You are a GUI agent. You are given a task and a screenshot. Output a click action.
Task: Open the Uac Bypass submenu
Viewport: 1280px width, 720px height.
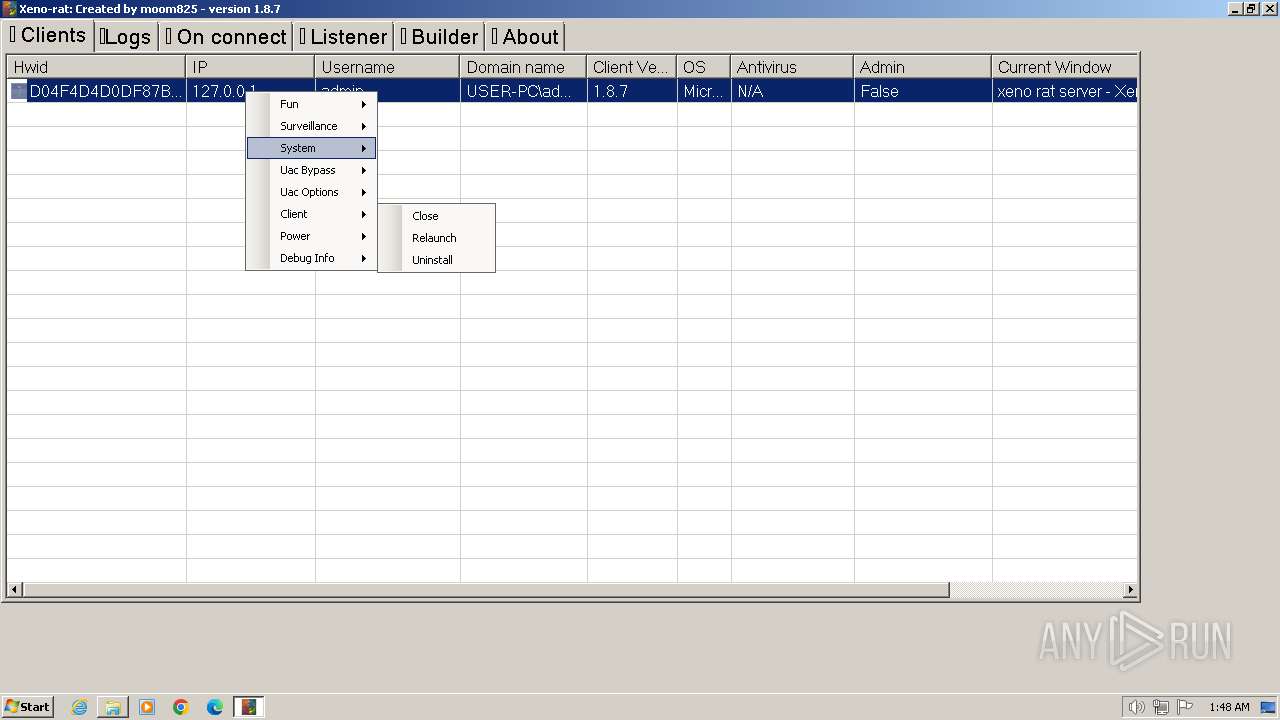tap(311, 170)
